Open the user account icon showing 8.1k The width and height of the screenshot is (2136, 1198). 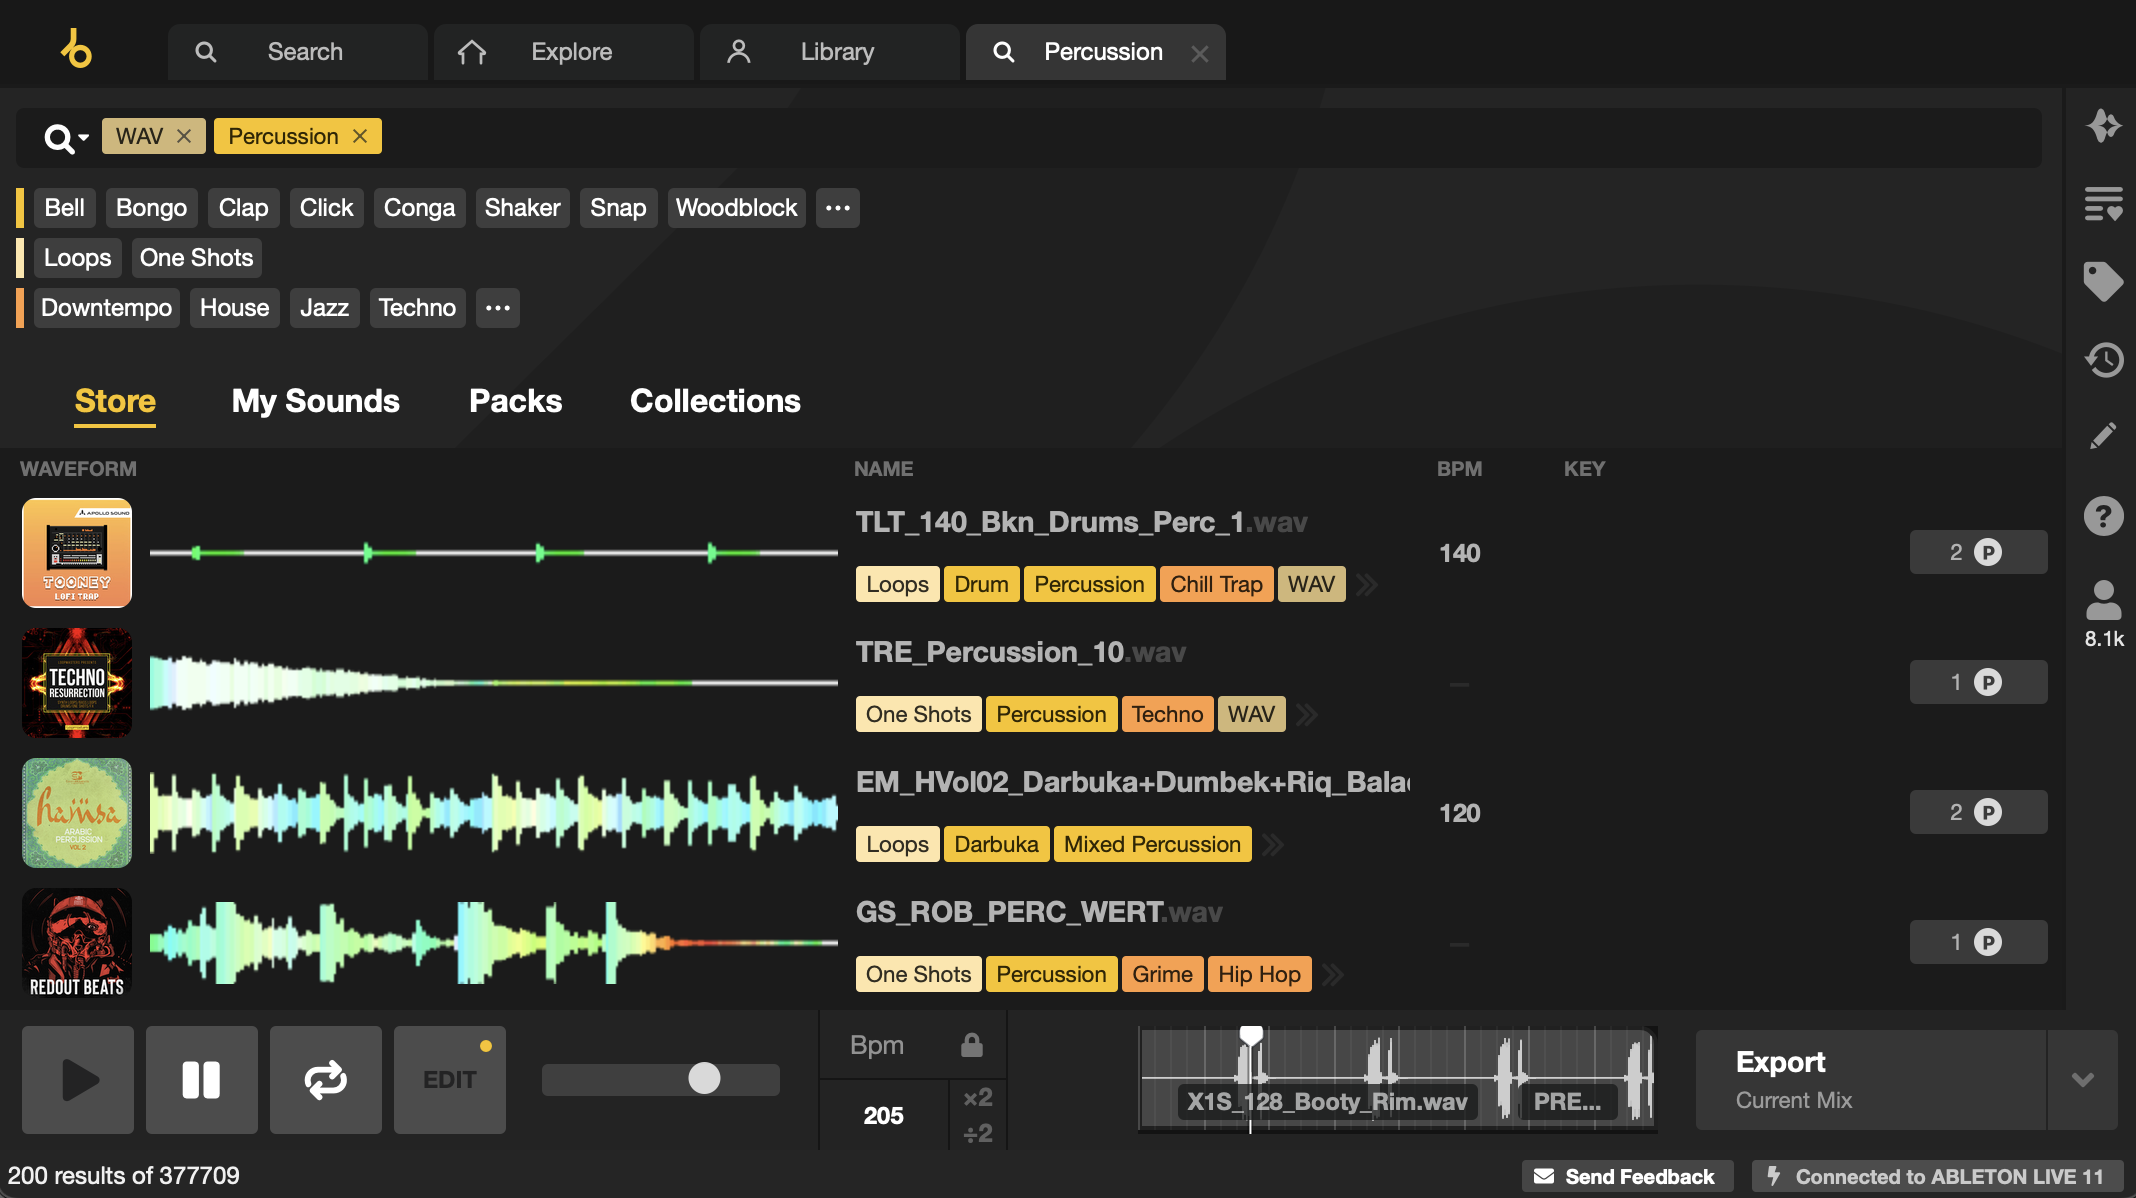coord(2103,613)
